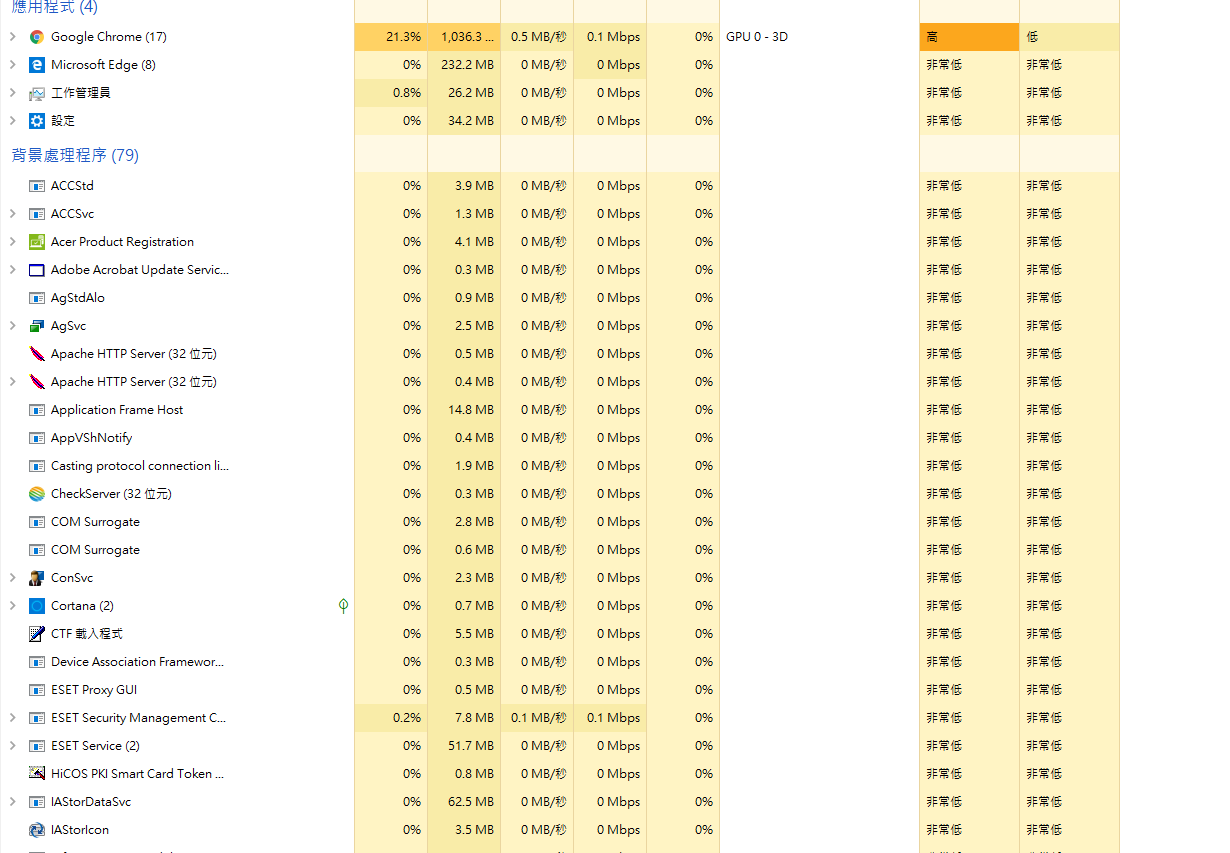Expand the ACCSvc process row
Viewport: 1230px width, 853px height.
(x=12, y=214)
